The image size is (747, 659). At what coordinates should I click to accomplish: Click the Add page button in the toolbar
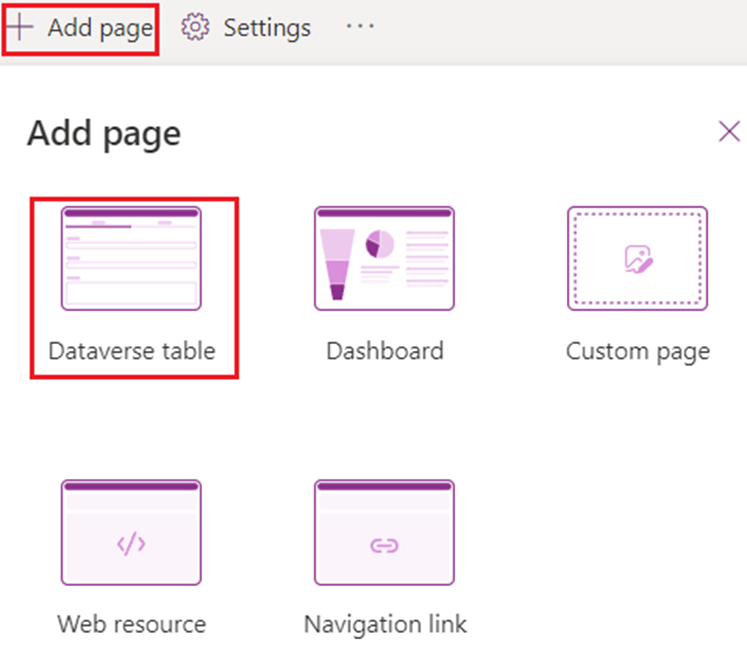[80, 29]
